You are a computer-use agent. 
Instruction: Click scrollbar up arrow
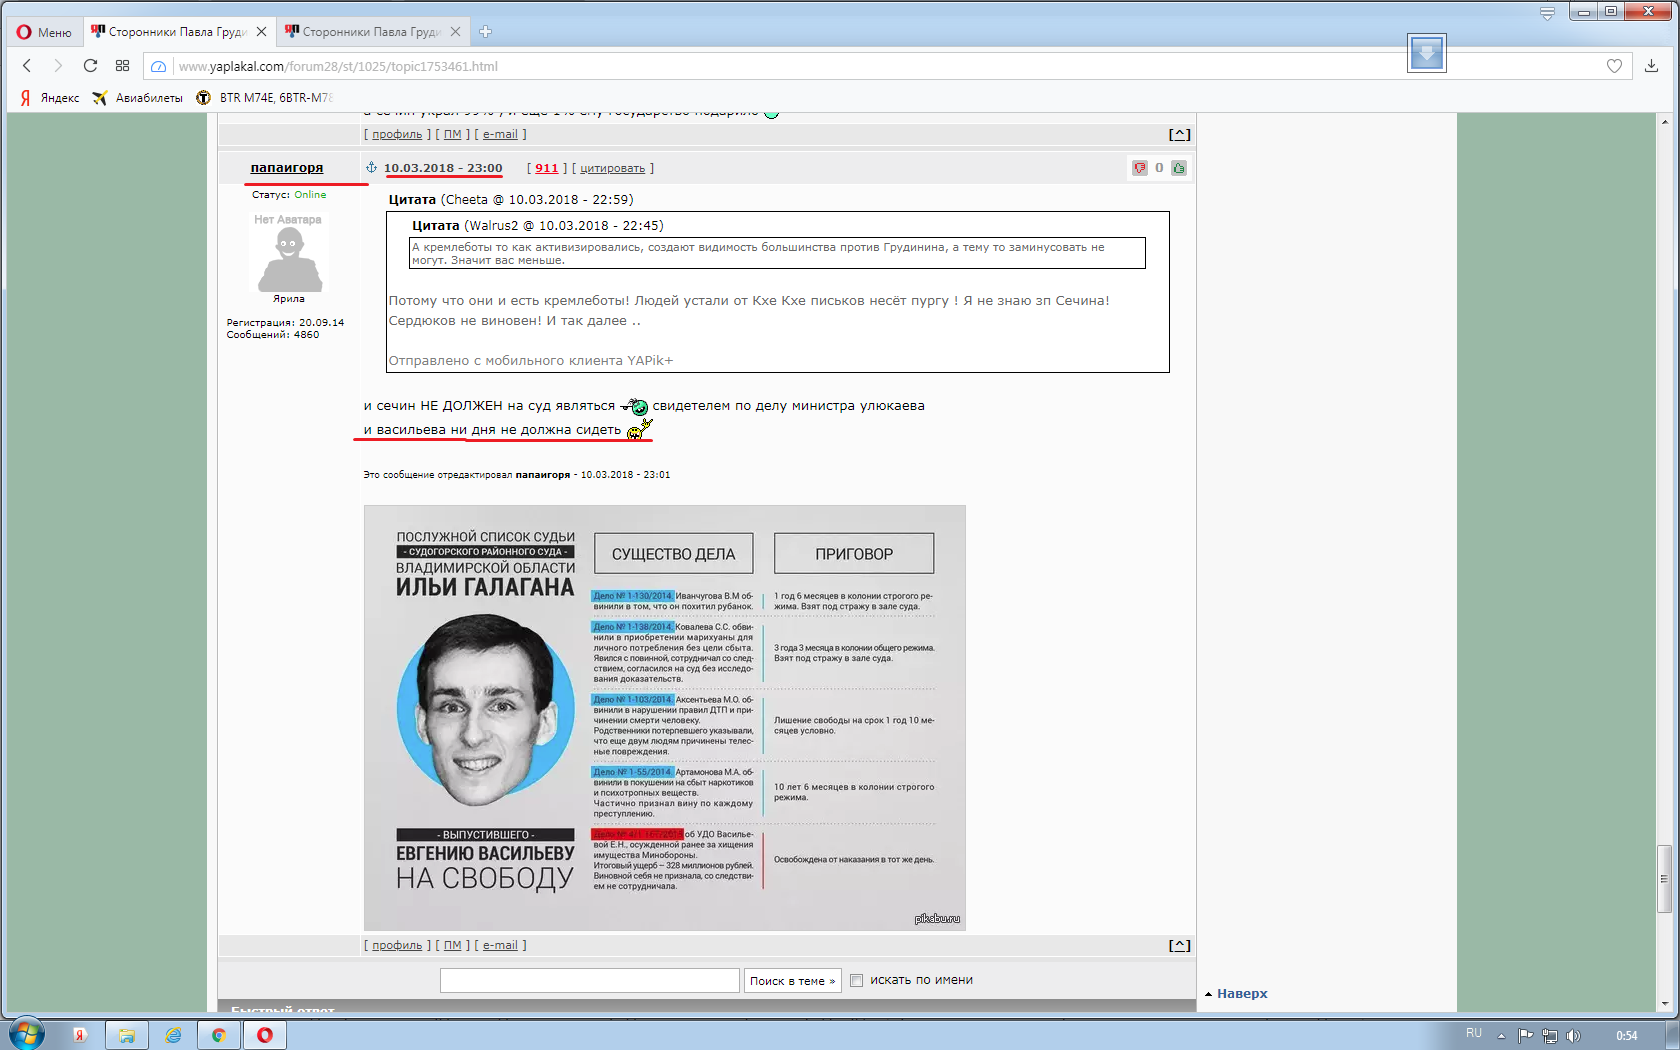click(x=1664, y=121)
